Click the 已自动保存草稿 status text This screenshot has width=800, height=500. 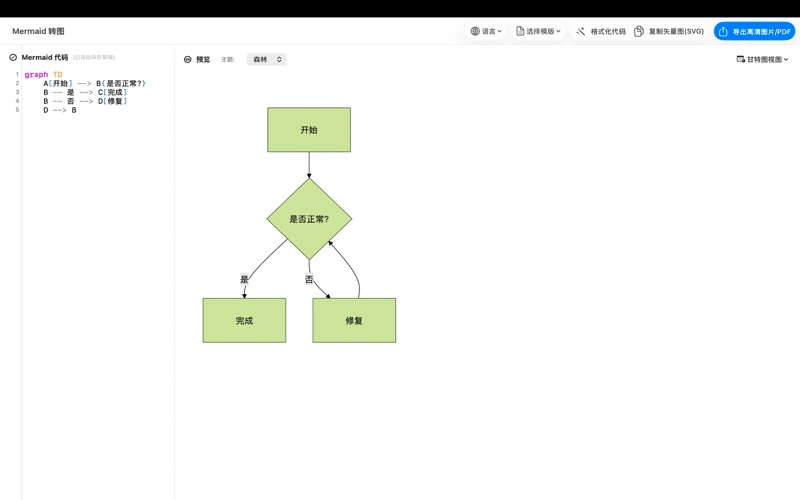(94, 57)
